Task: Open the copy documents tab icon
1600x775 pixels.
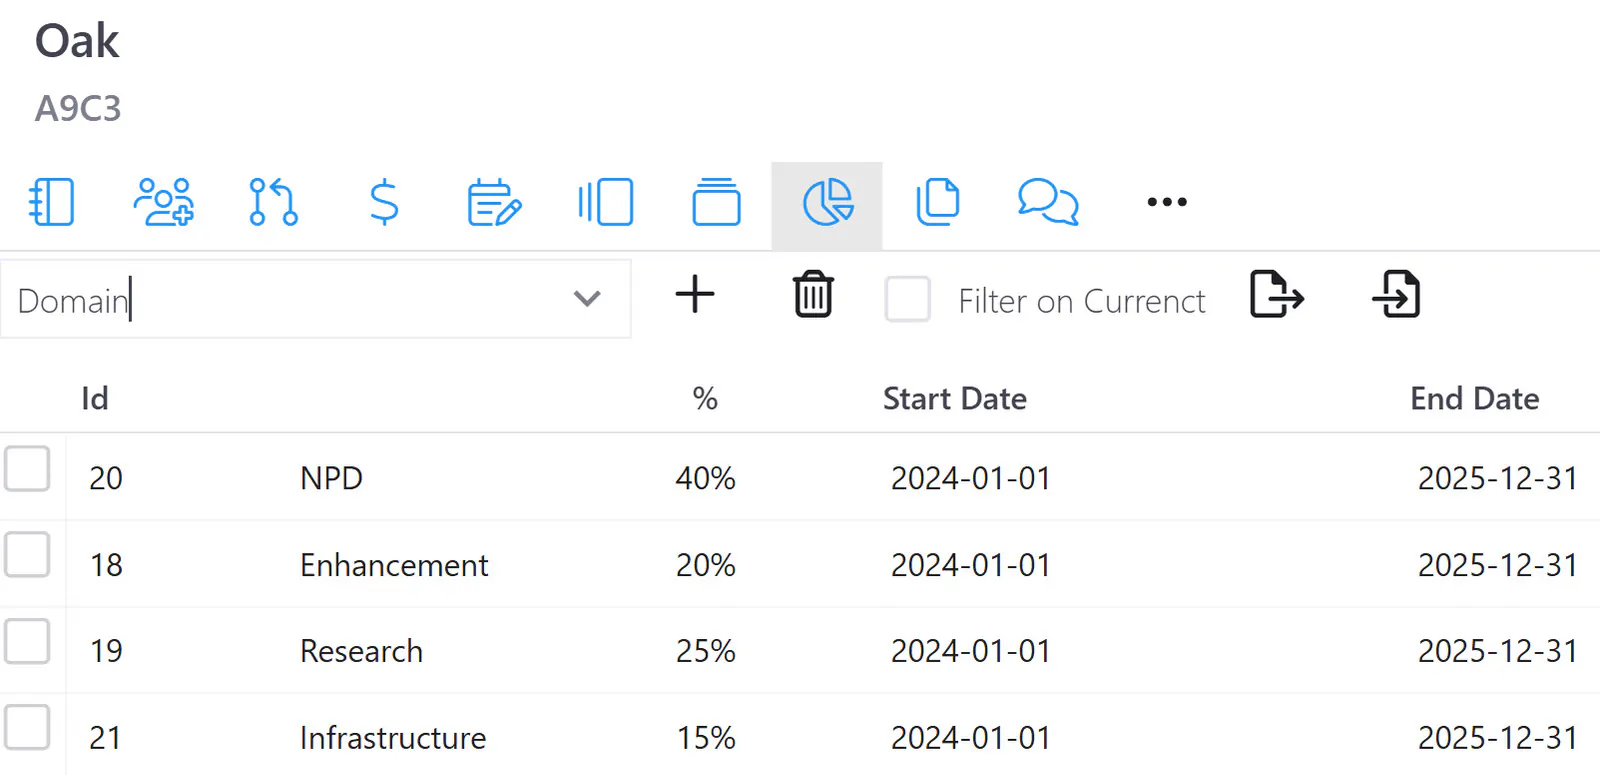Action: [938, 202]
